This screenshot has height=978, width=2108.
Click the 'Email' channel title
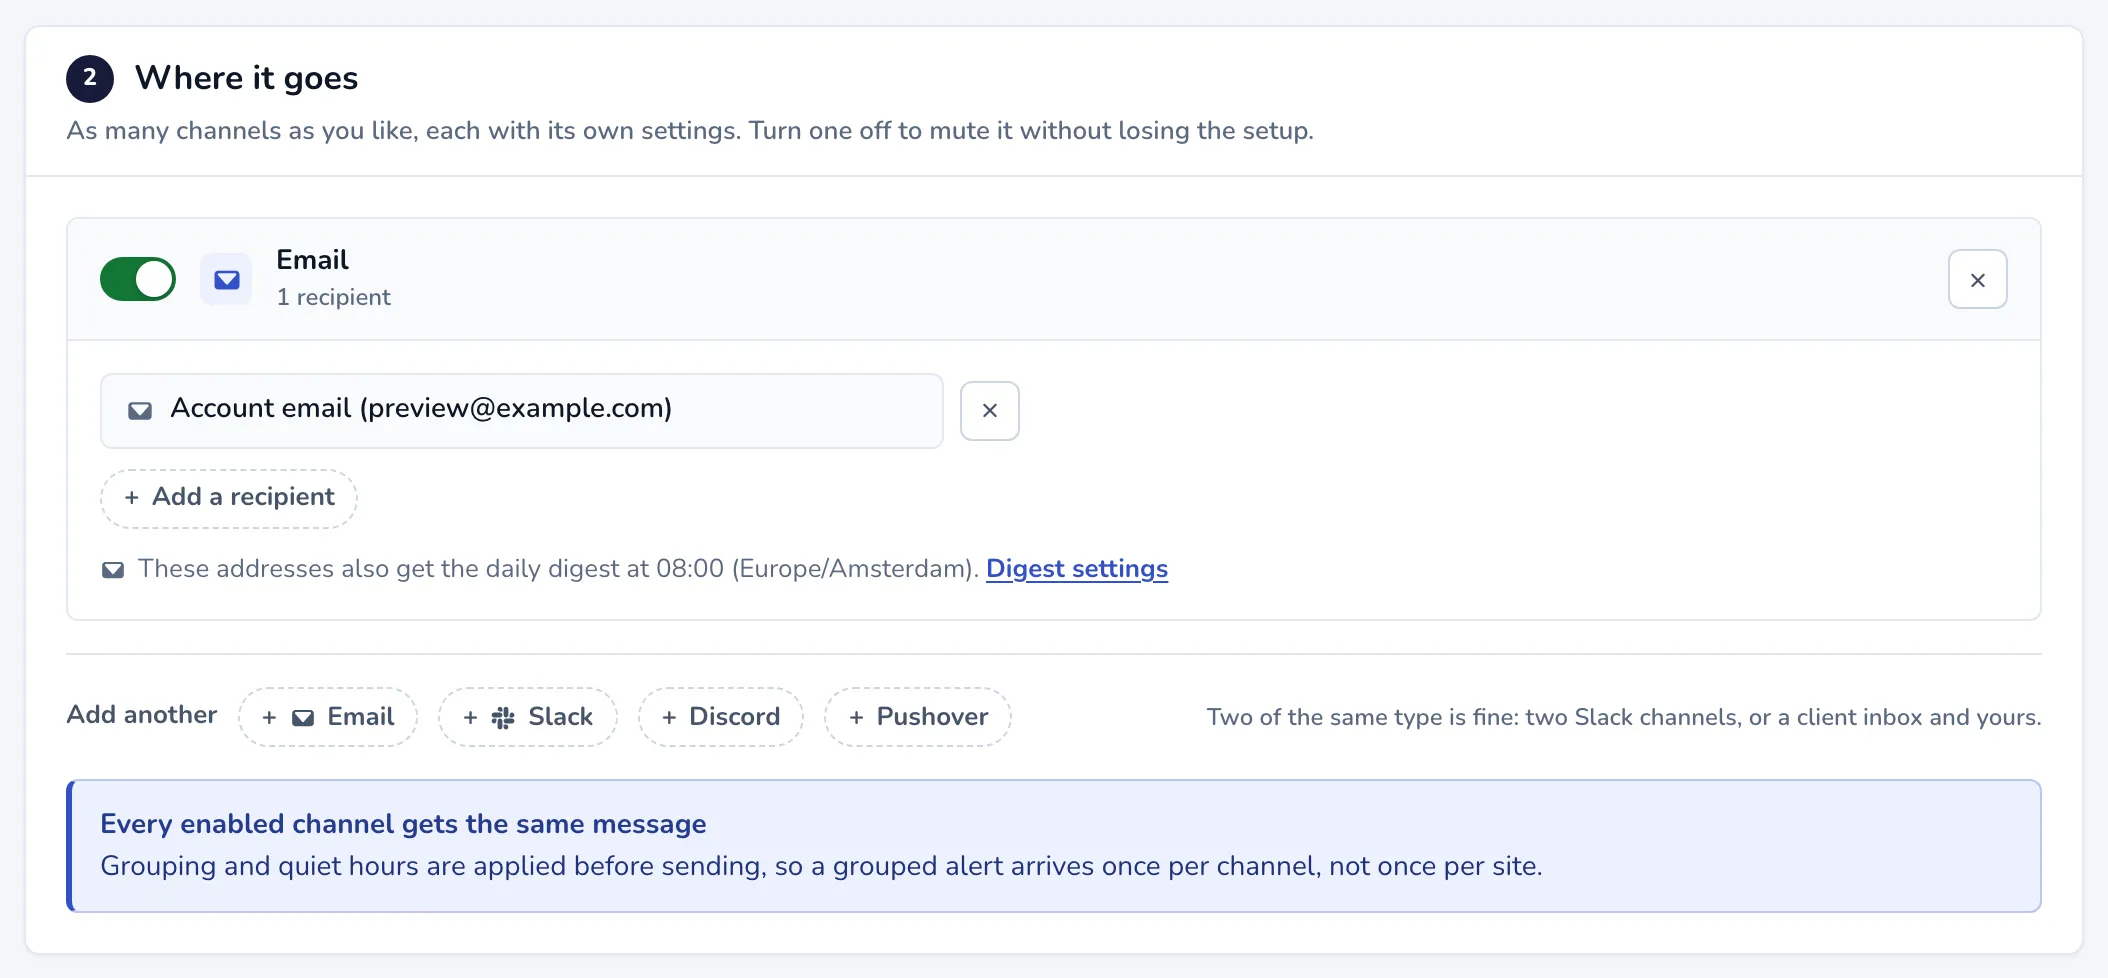point(312,260)
